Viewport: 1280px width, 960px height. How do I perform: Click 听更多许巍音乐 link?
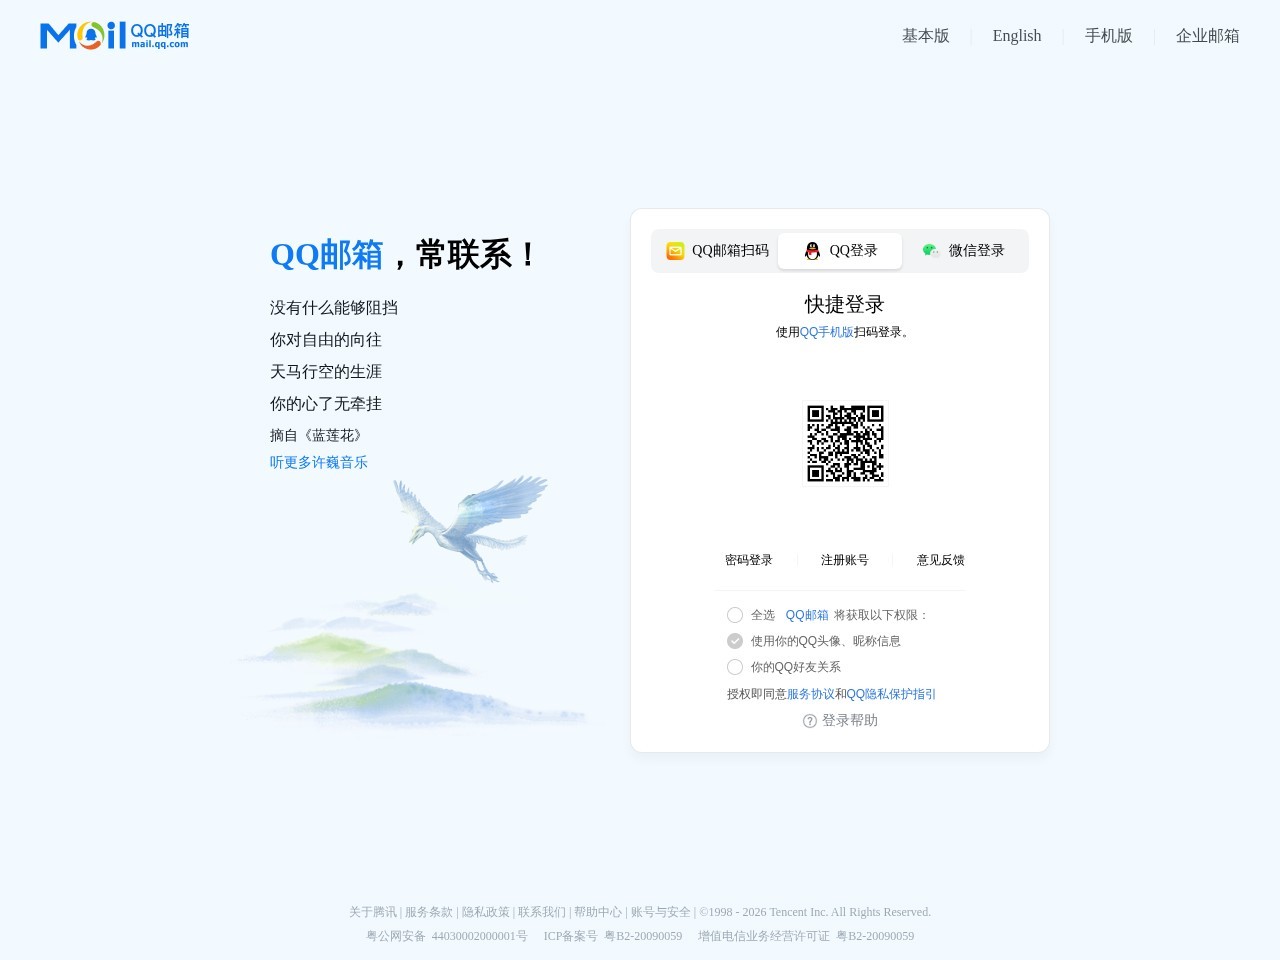318,461
